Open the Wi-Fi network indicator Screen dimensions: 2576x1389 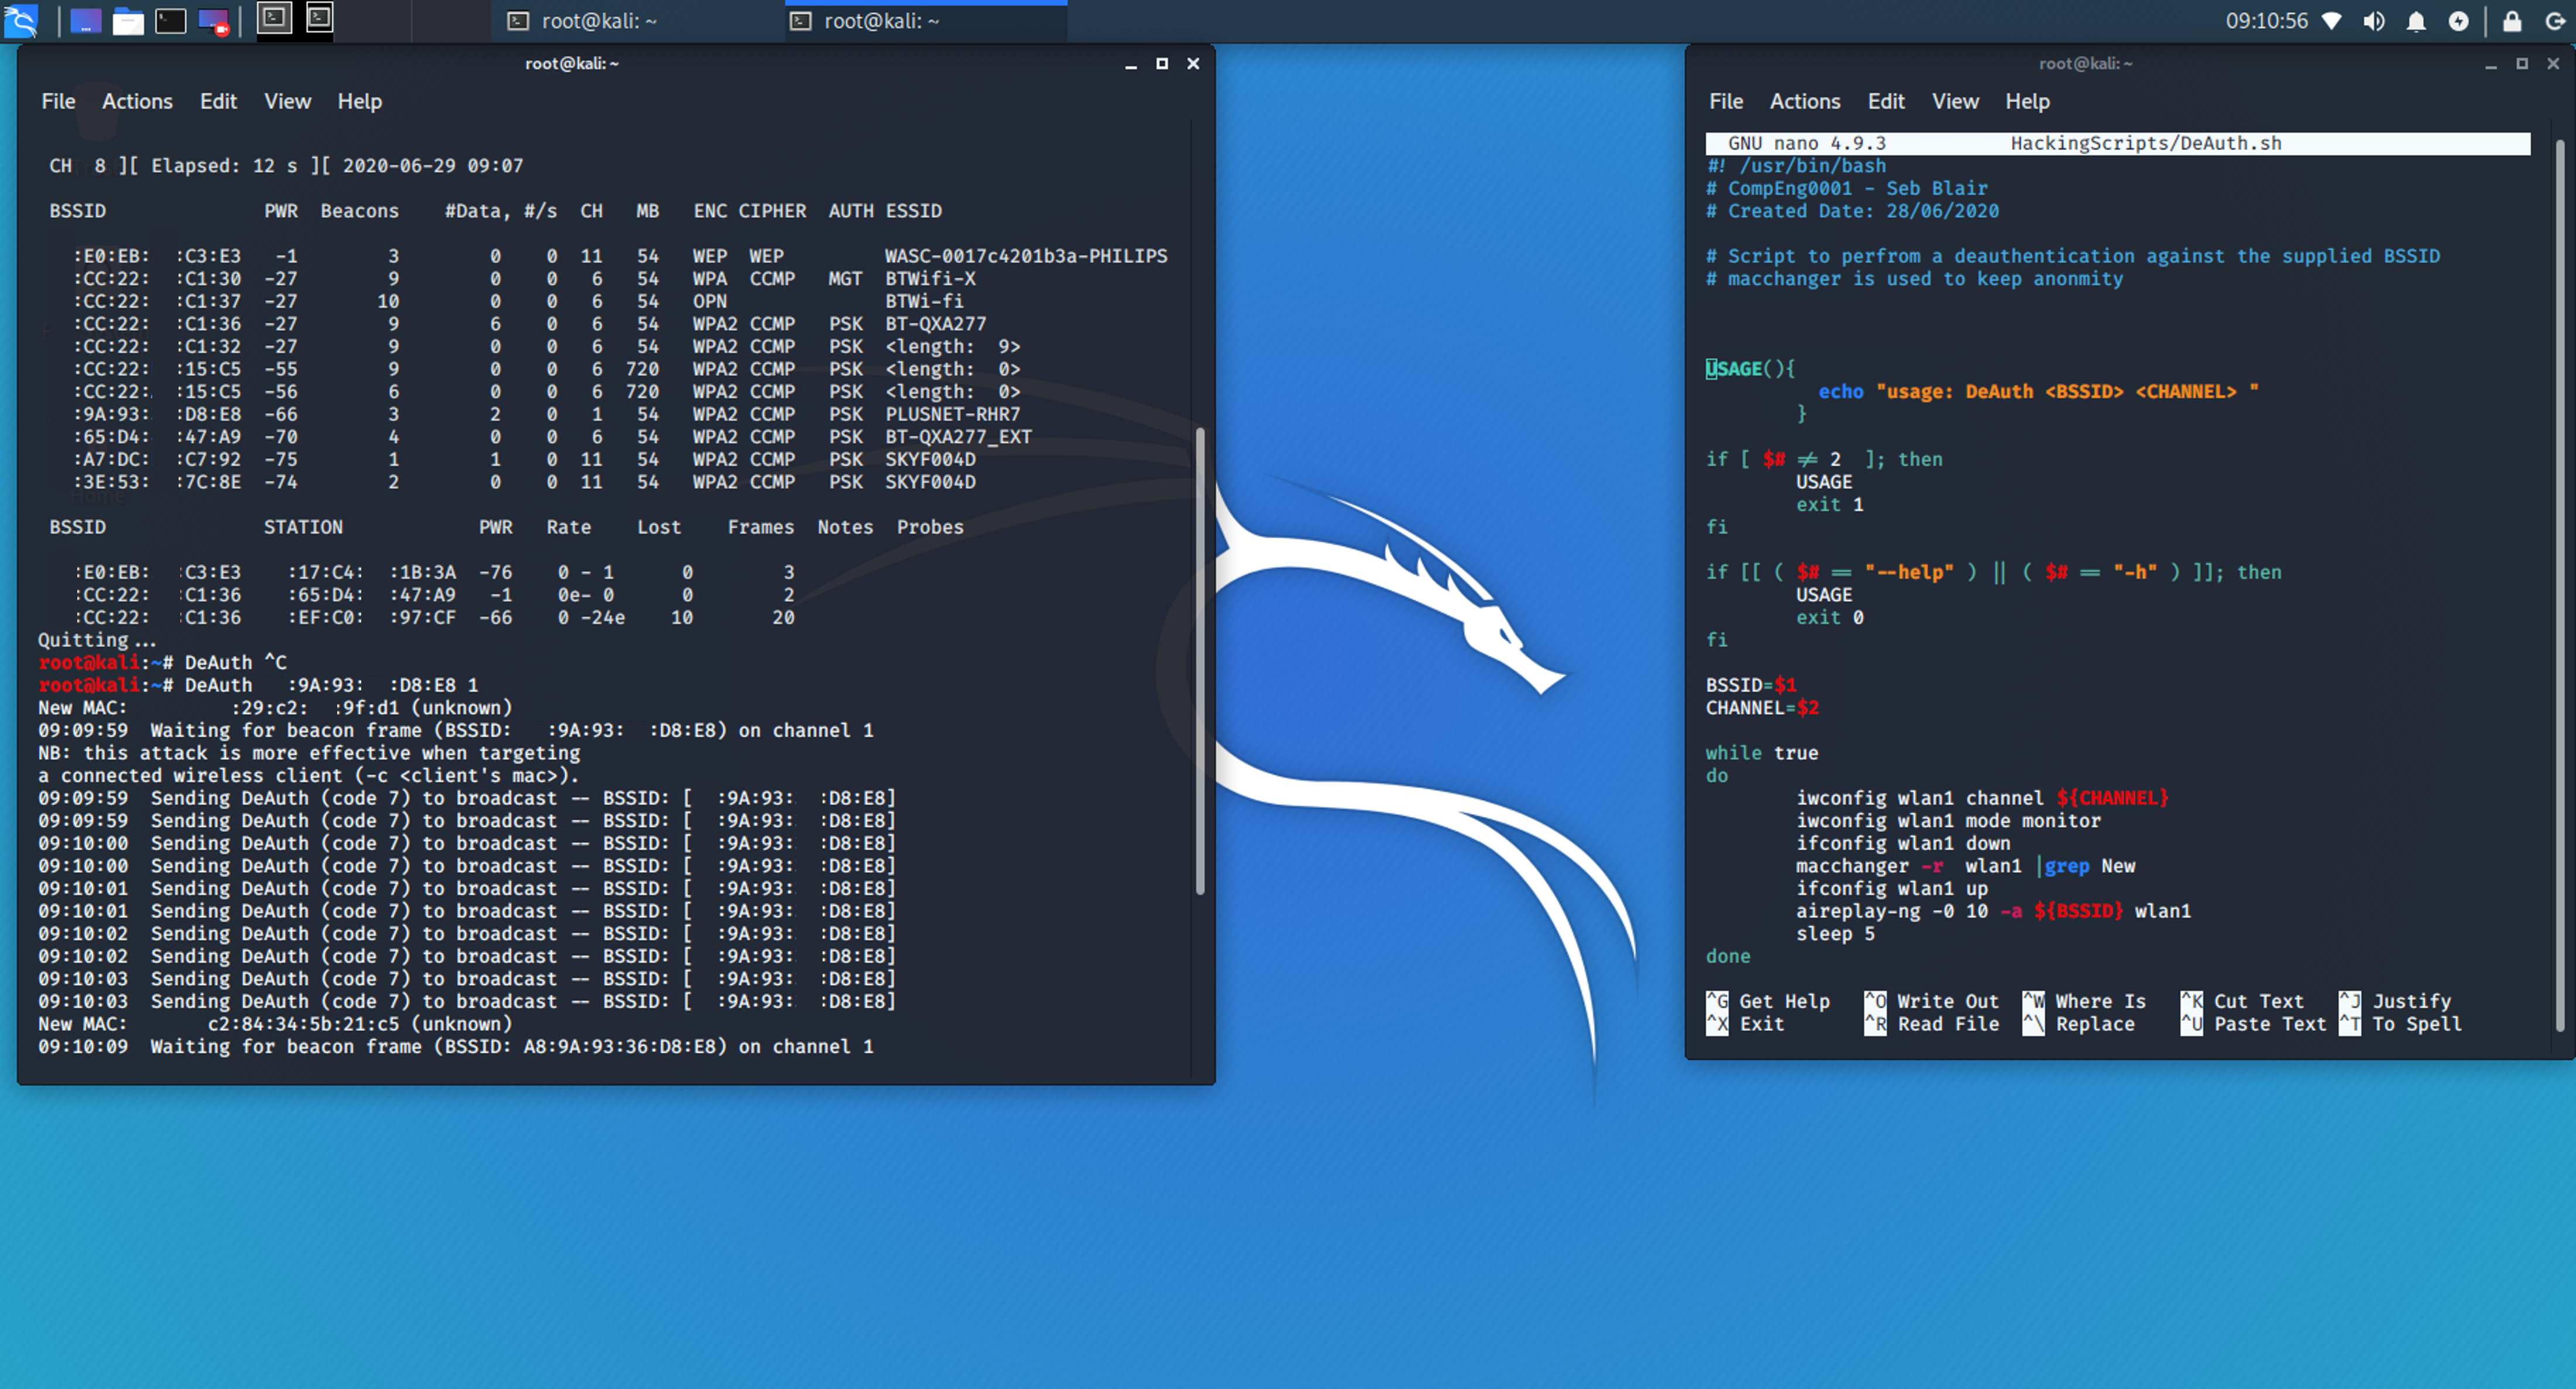(x=2331, y=21)
